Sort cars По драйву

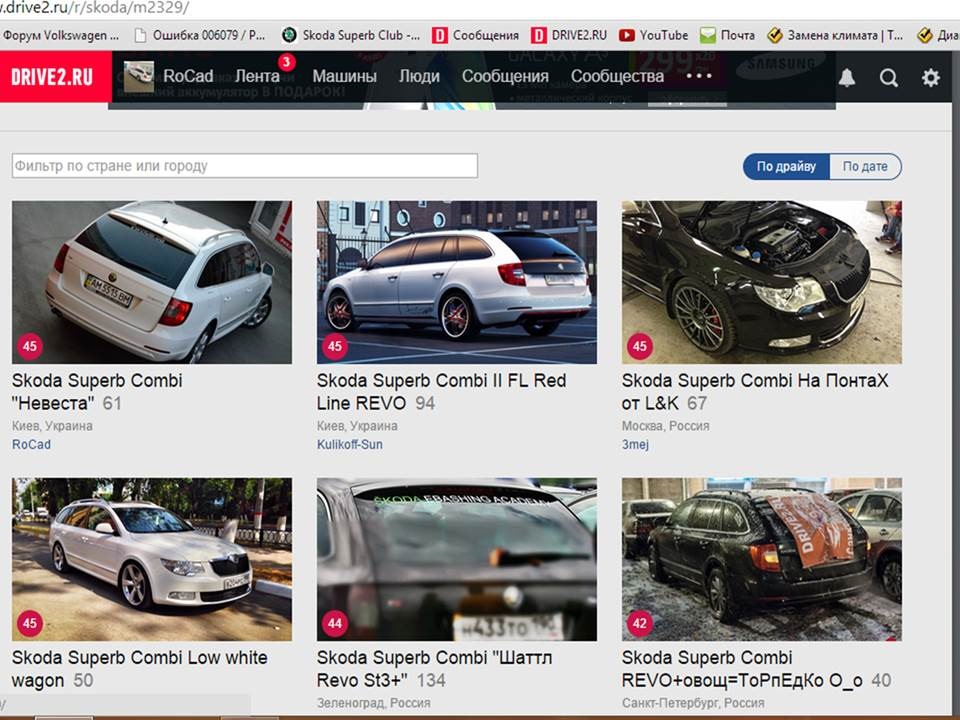pos(786,167)
